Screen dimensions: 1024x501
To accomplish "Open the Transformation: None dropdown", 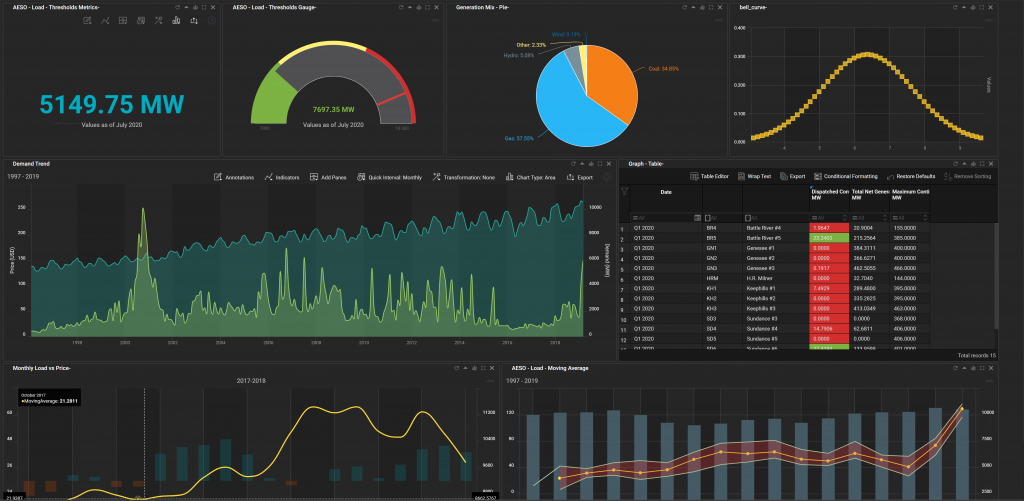I will (464, 177).
